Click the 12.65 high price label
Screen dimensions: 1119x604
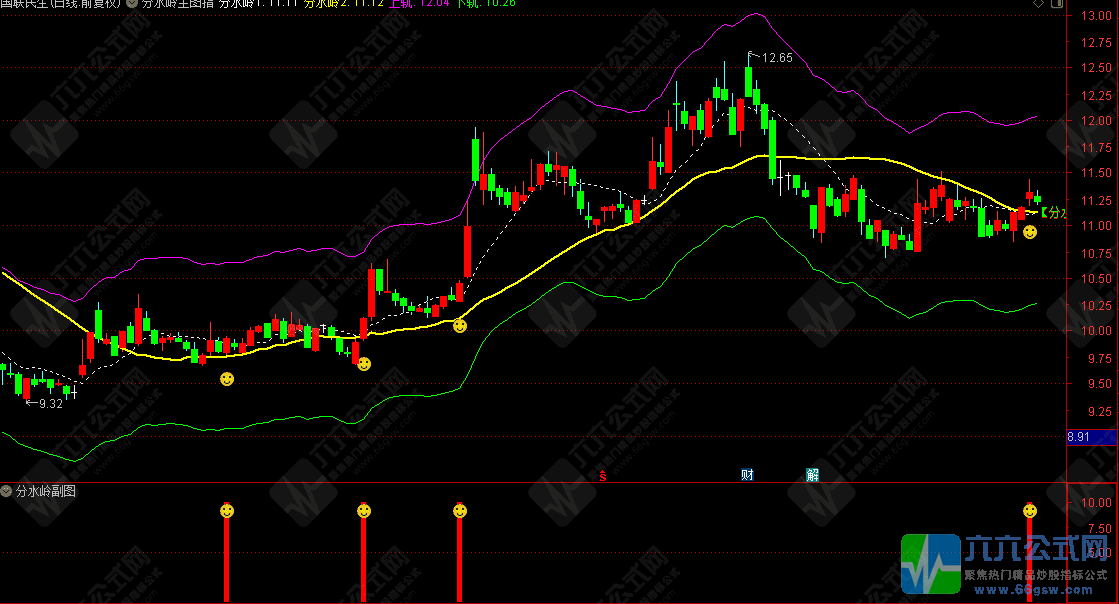776,58
